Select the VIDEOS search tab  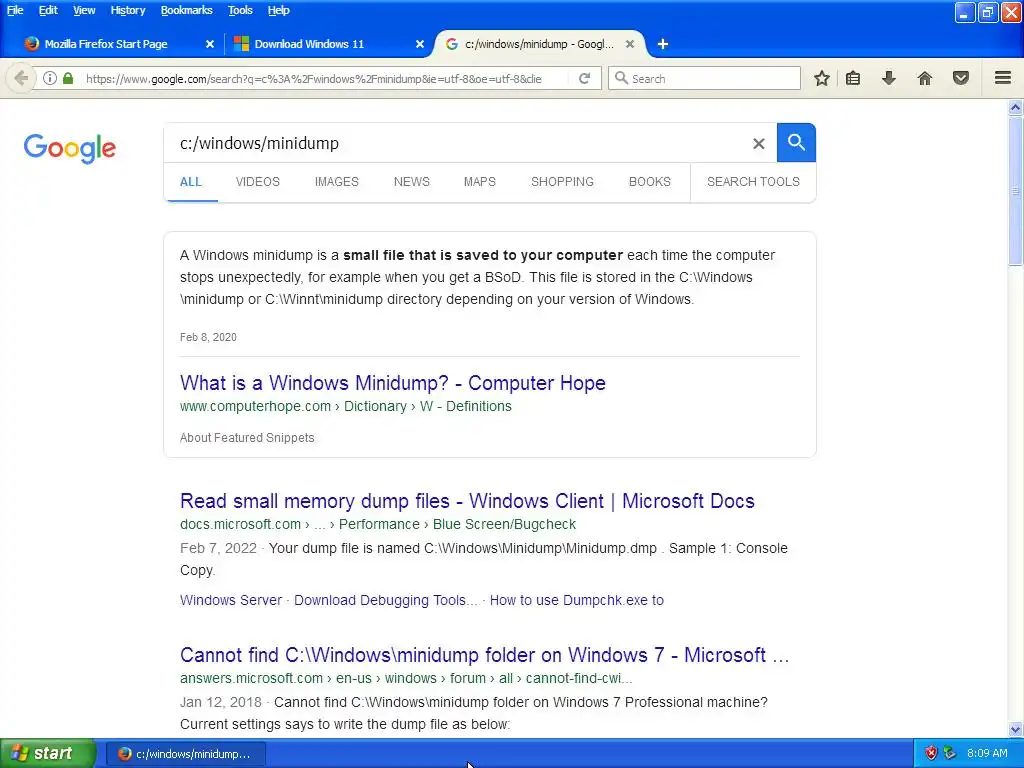pos(257,182)
